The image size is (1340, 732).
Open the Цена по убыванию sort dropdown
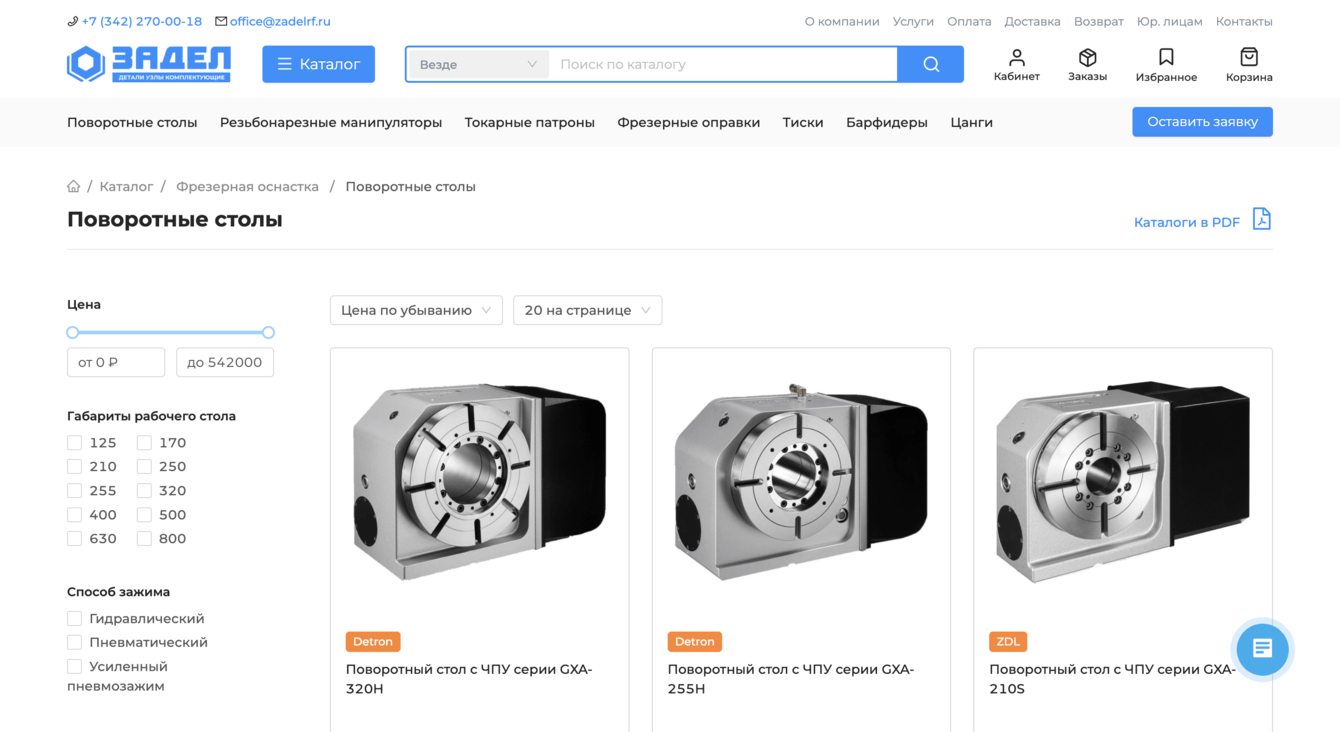[x=416, y=310]
